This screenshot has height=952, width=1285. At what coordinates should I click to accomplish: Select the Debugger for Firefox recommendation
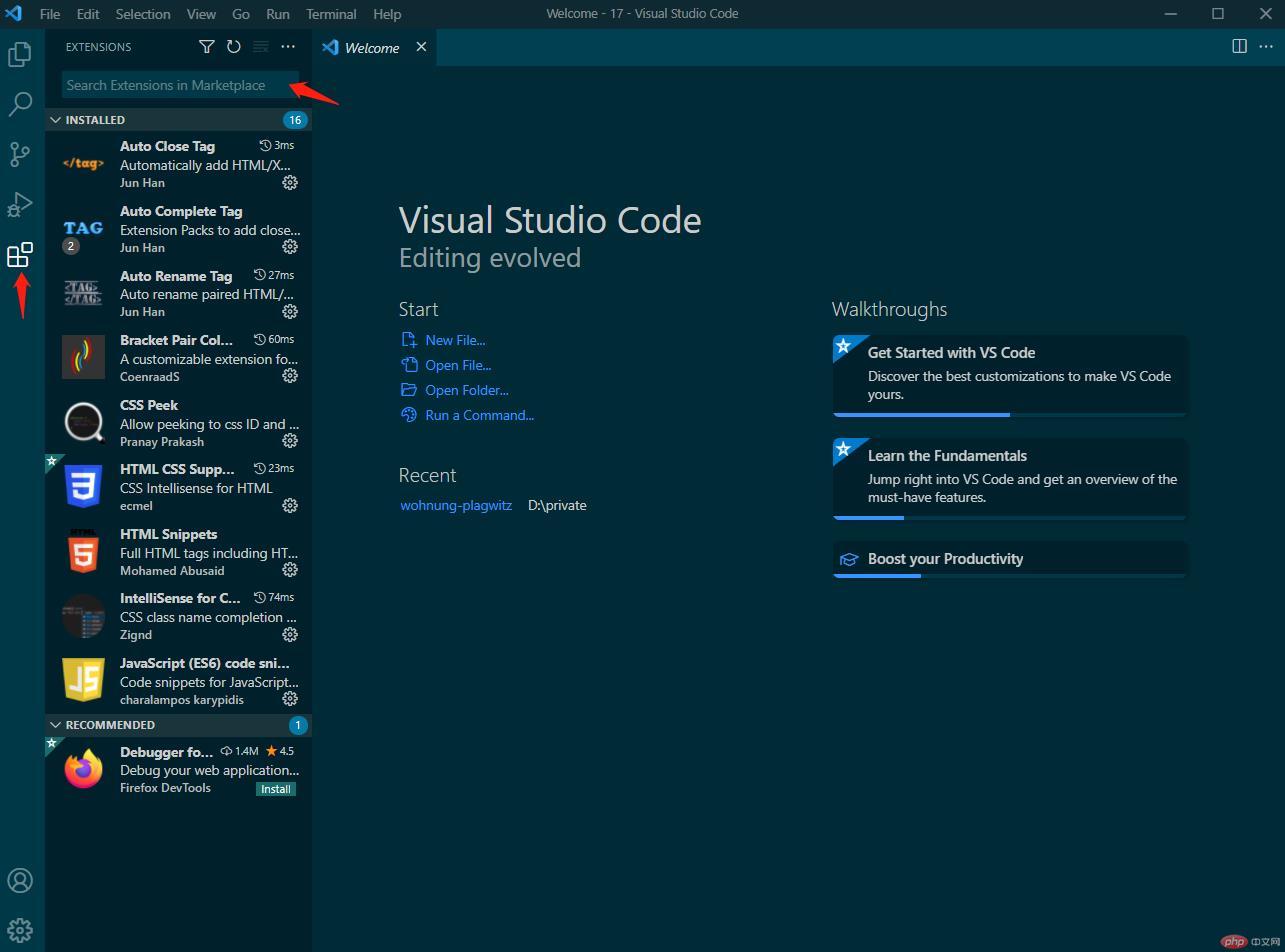click(178, 769)
